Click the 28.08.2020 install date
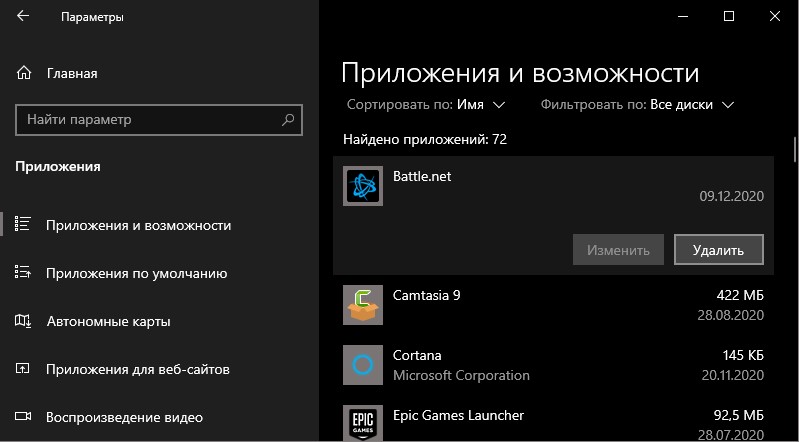 point(731,315)
